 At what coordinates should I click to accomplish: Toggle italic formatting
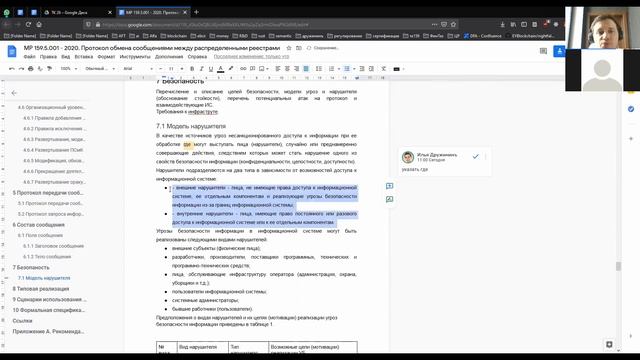202,69
